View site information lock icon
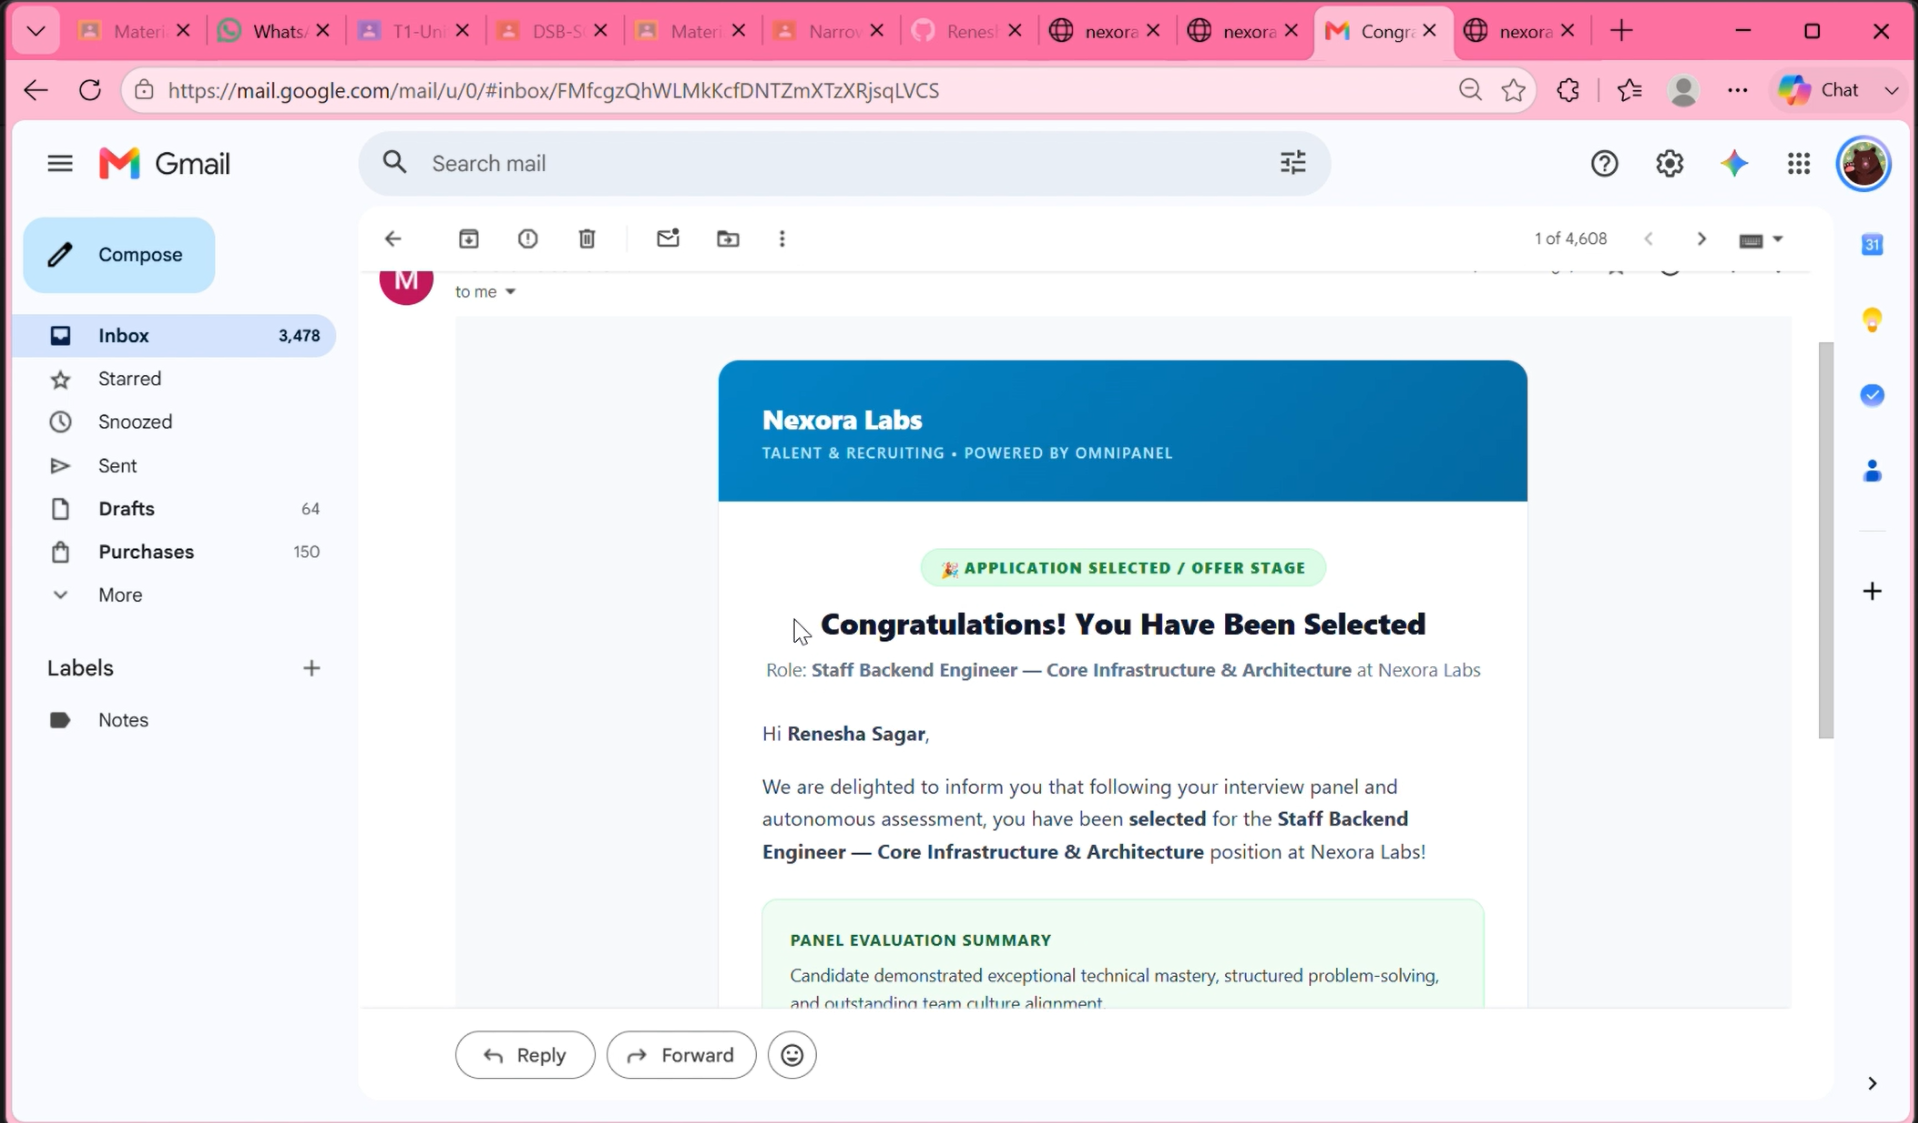Image resolution: width=1918 pixels, height=1123 pixels. (x=144, y=90)
